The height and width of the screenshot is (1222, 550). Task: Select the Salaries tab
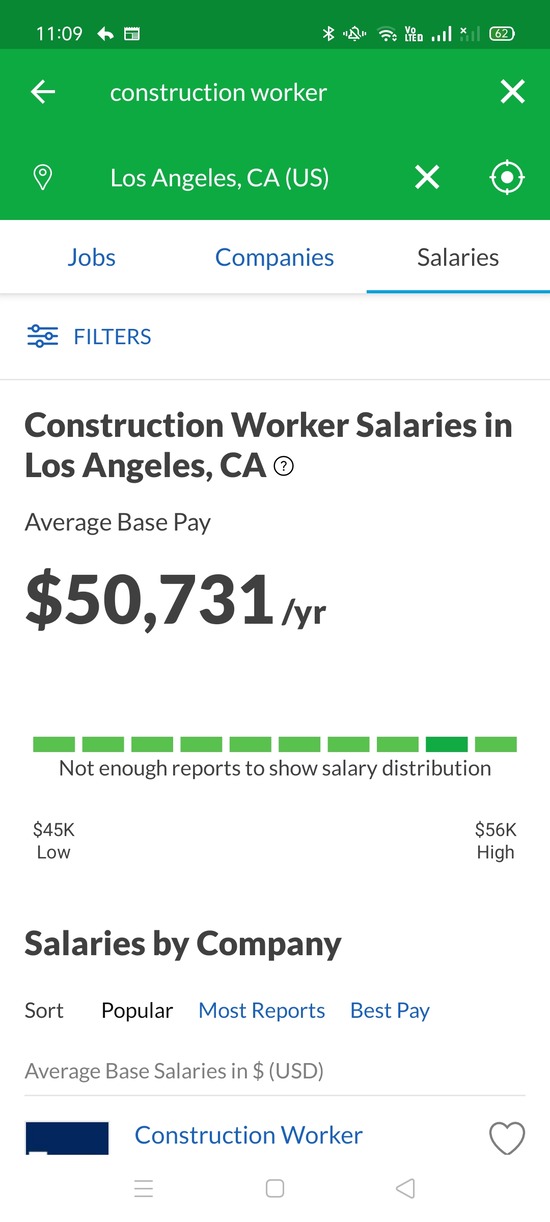pyautogui.click(x=458, y=257)
